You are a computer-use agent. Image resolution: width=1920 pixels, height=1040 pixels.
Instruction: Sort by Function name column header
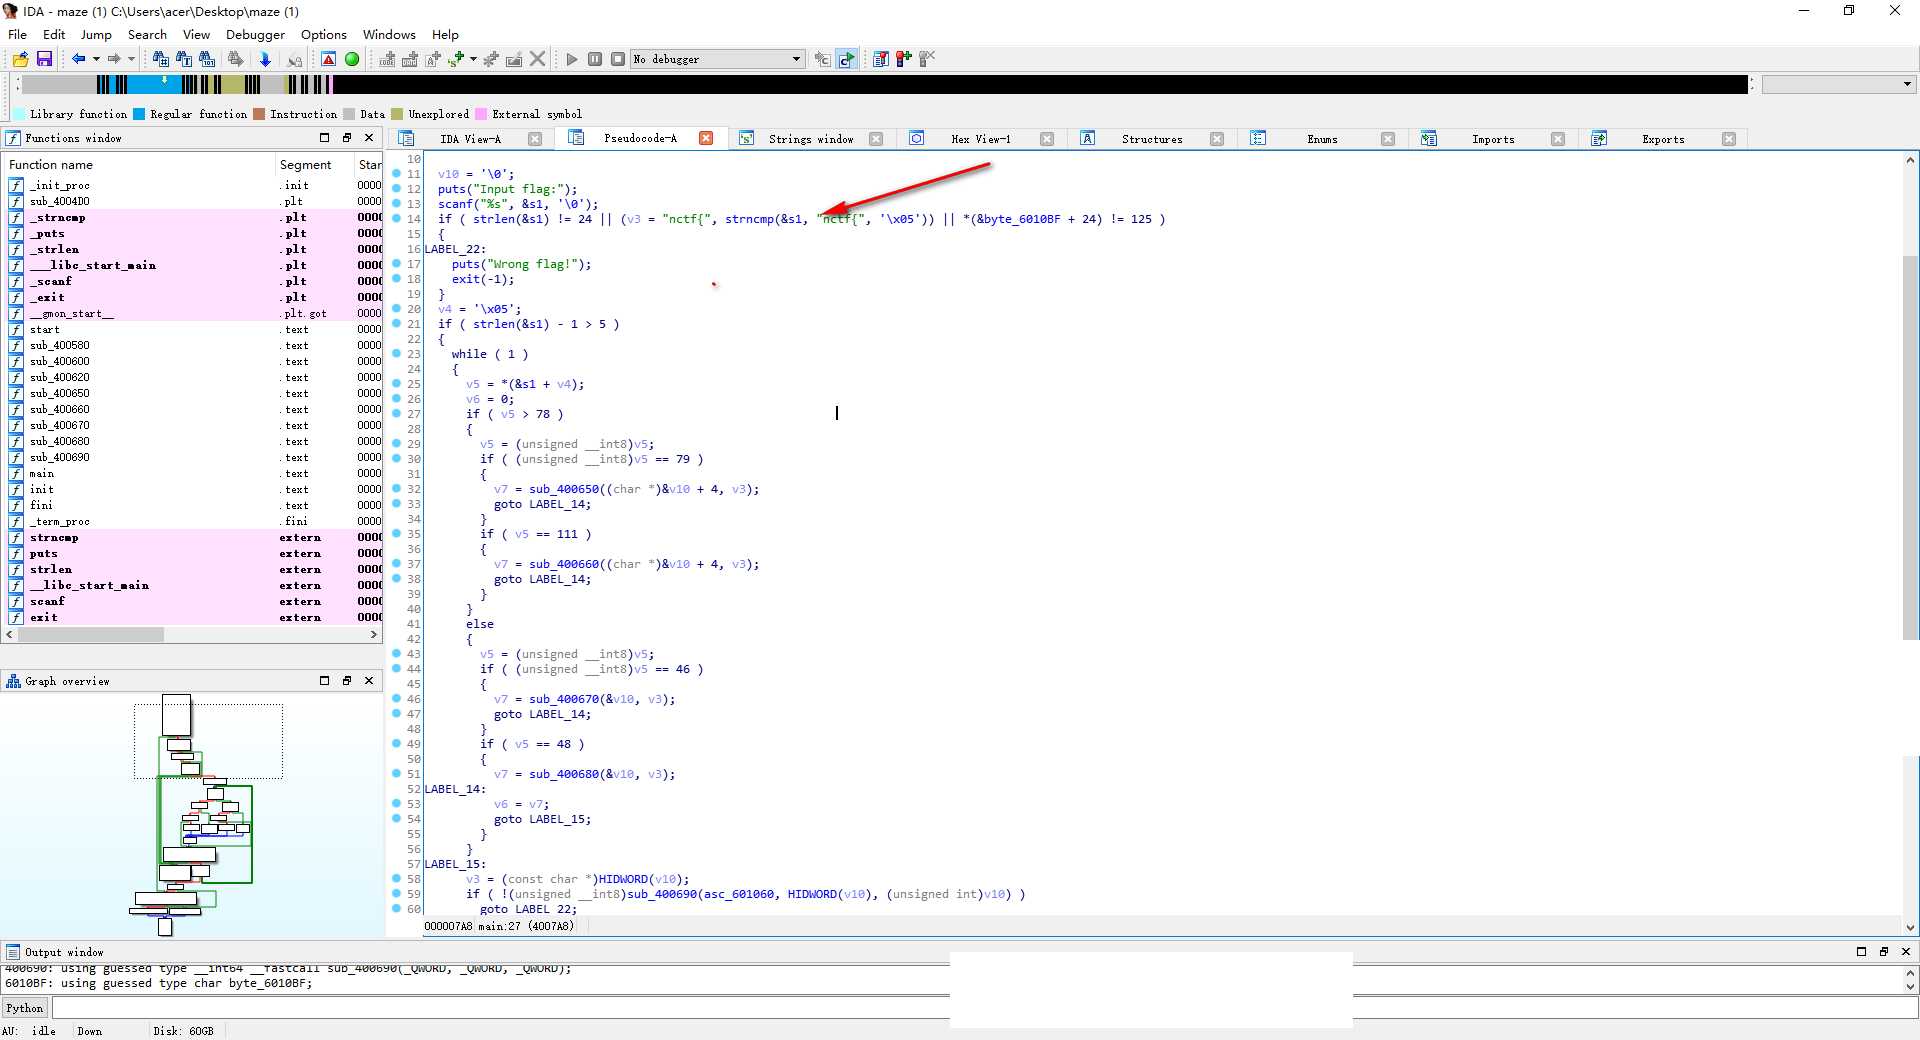click(139, 165)
